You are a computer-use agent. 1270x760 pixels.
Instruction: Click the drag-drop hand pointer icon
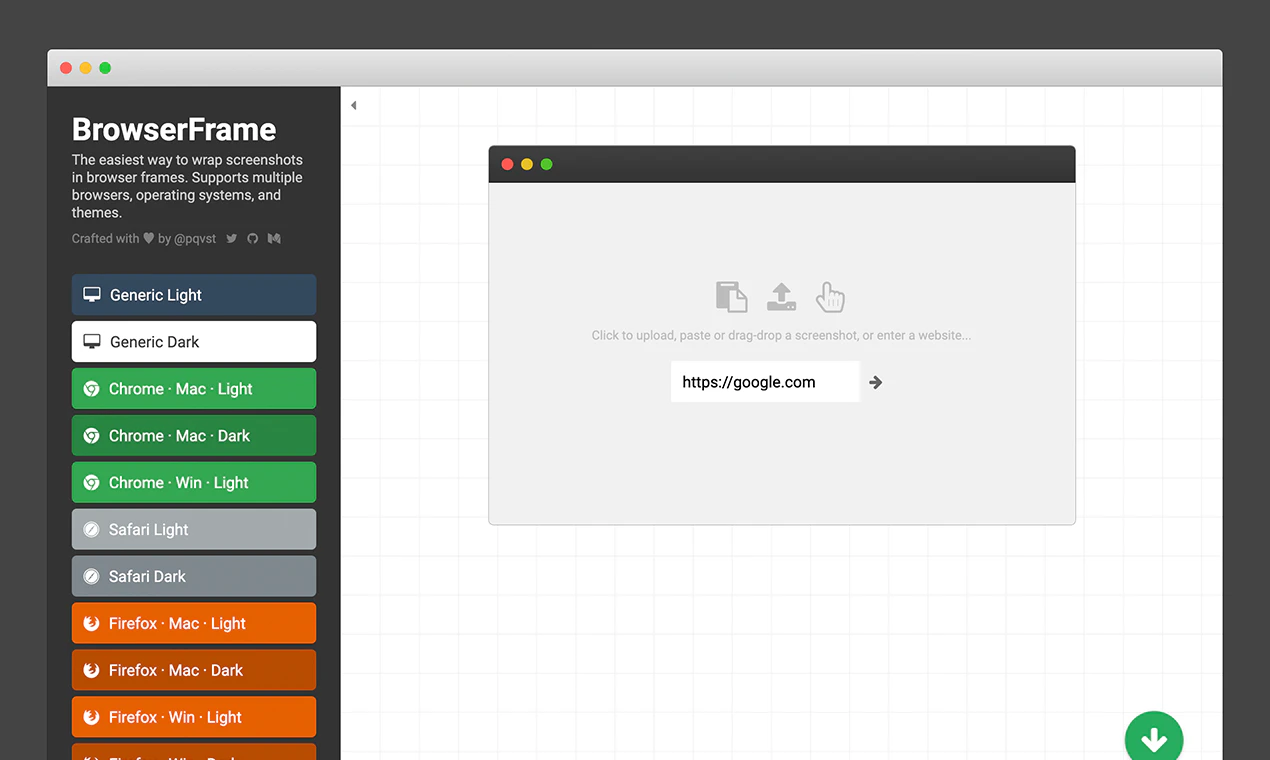[x=830, y=297]
